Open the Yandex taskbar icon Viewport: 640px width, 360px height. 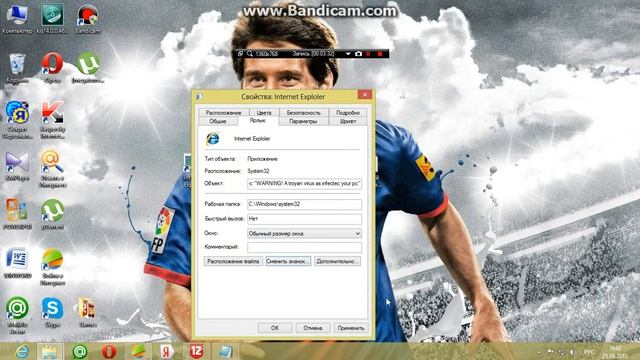[x=167, y=351]
